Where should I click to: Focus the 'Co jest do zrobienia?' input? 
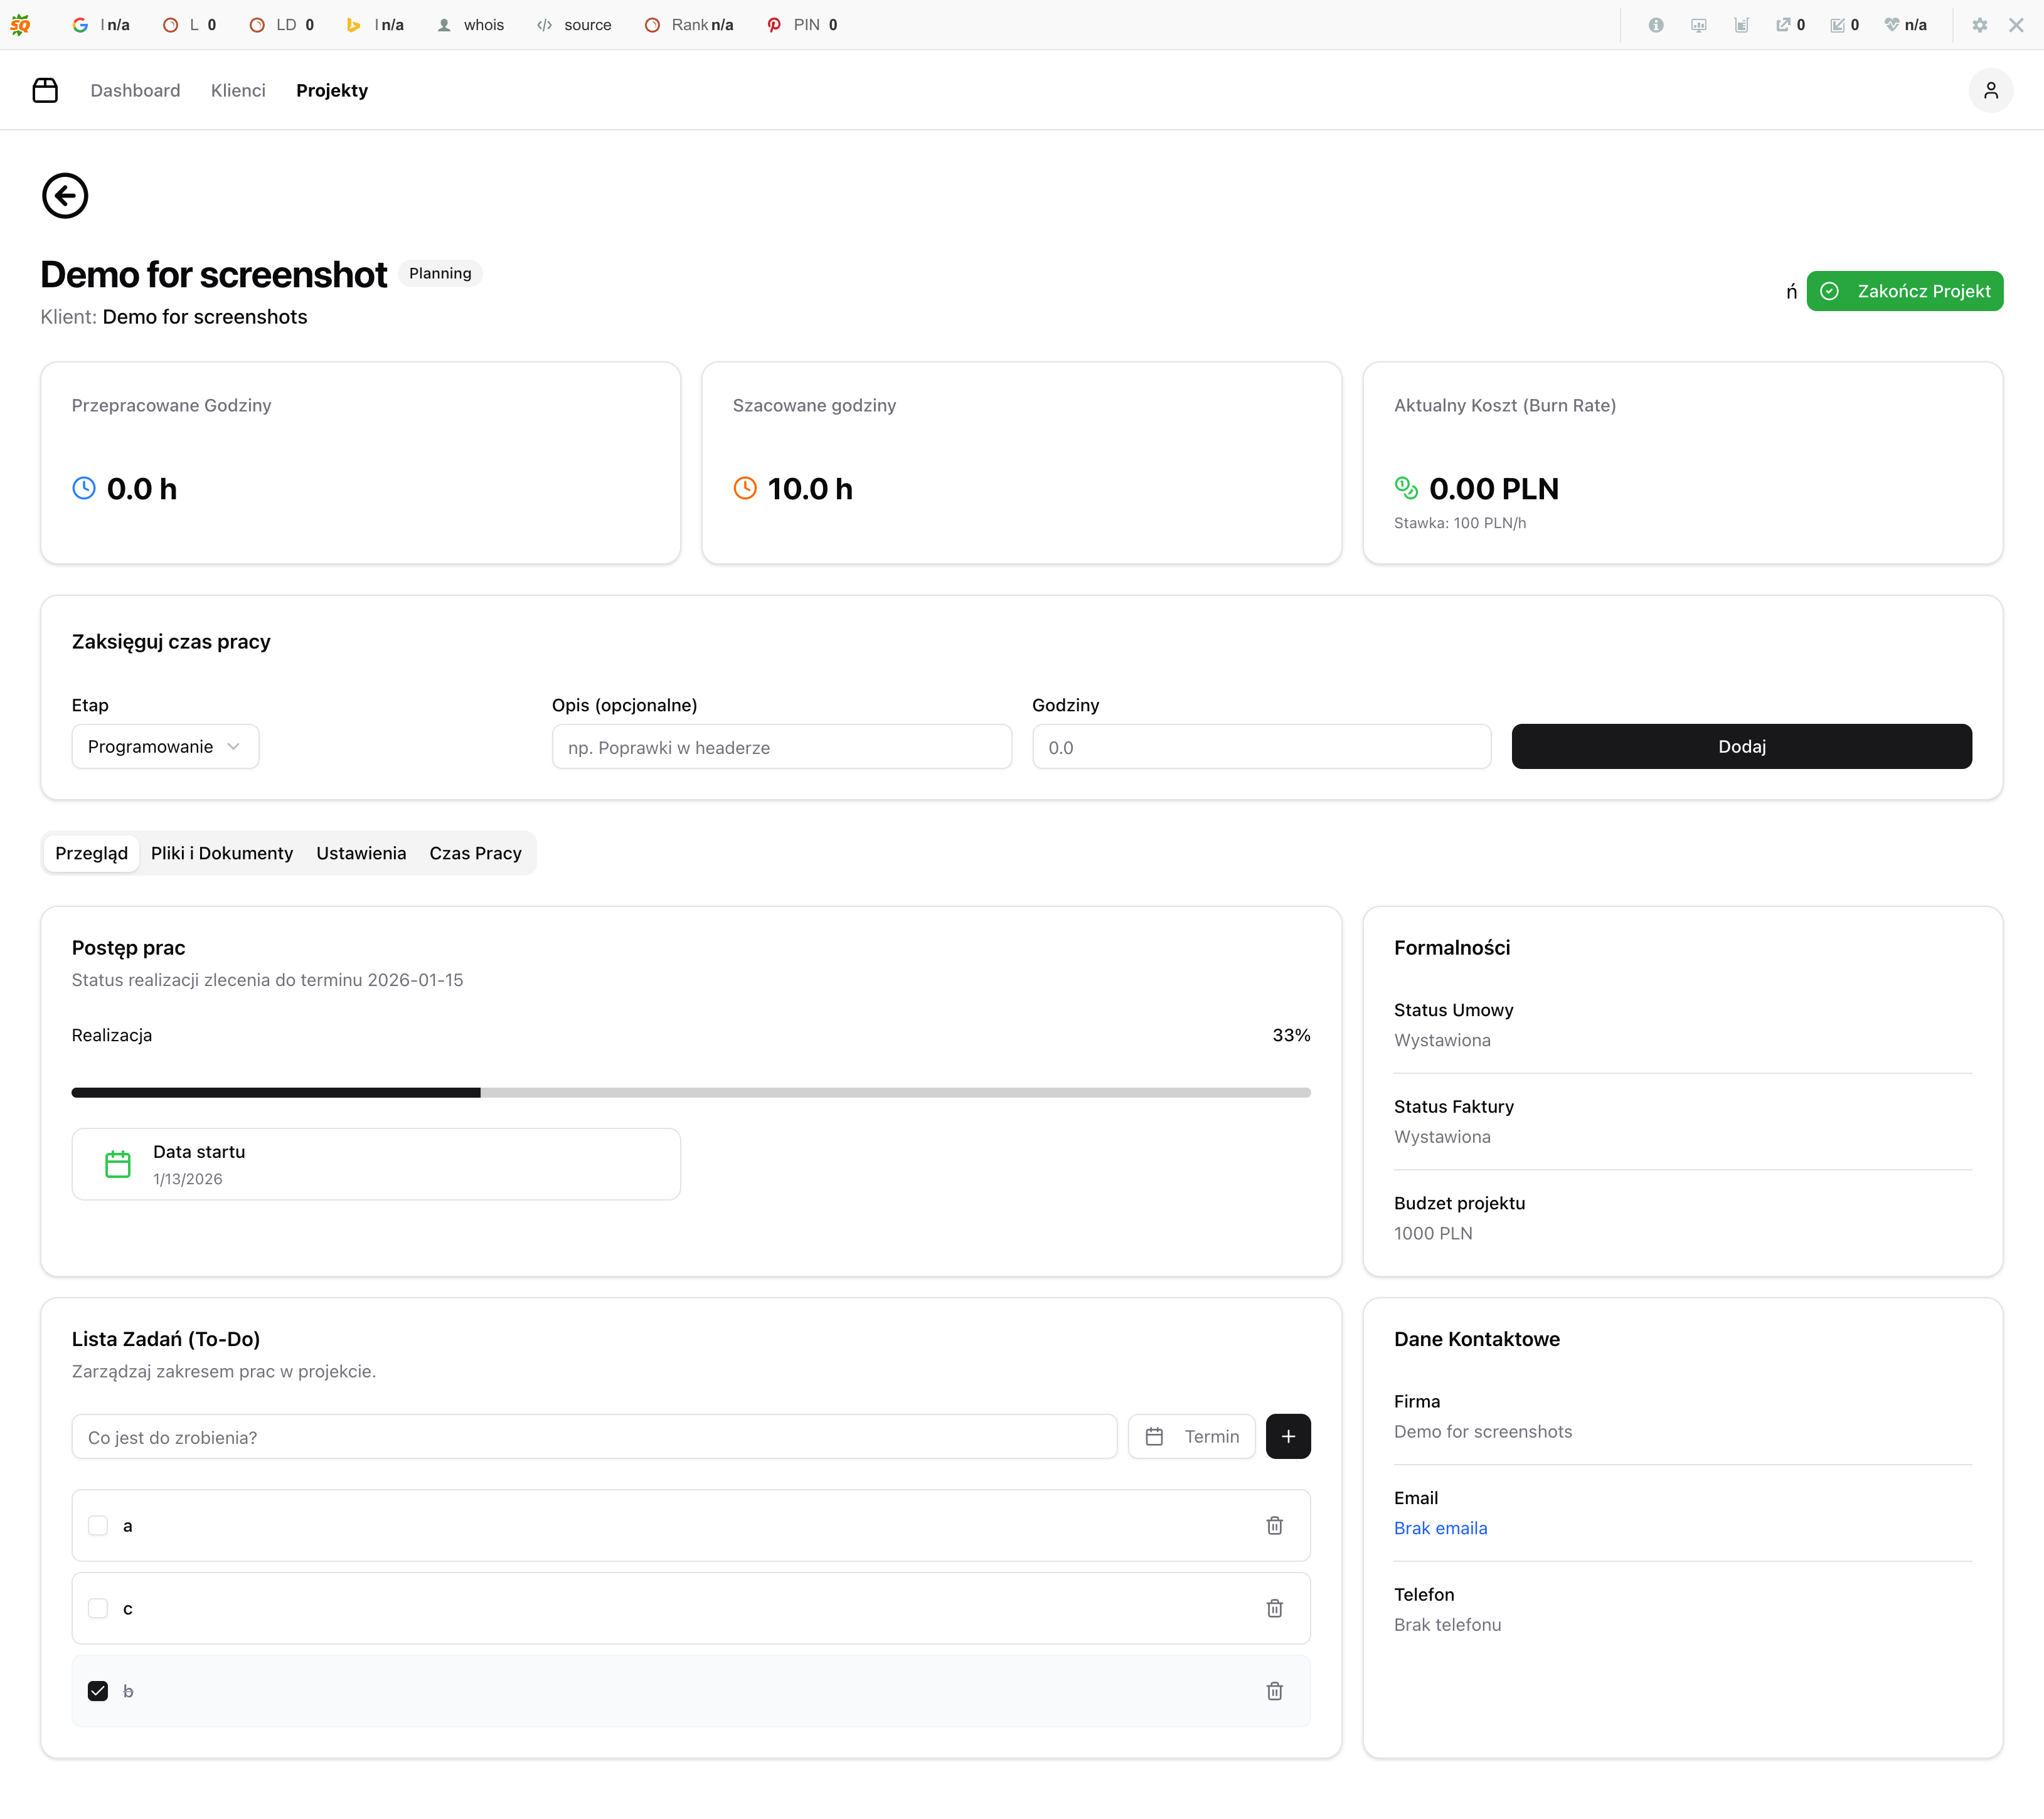coord(594,1437)
